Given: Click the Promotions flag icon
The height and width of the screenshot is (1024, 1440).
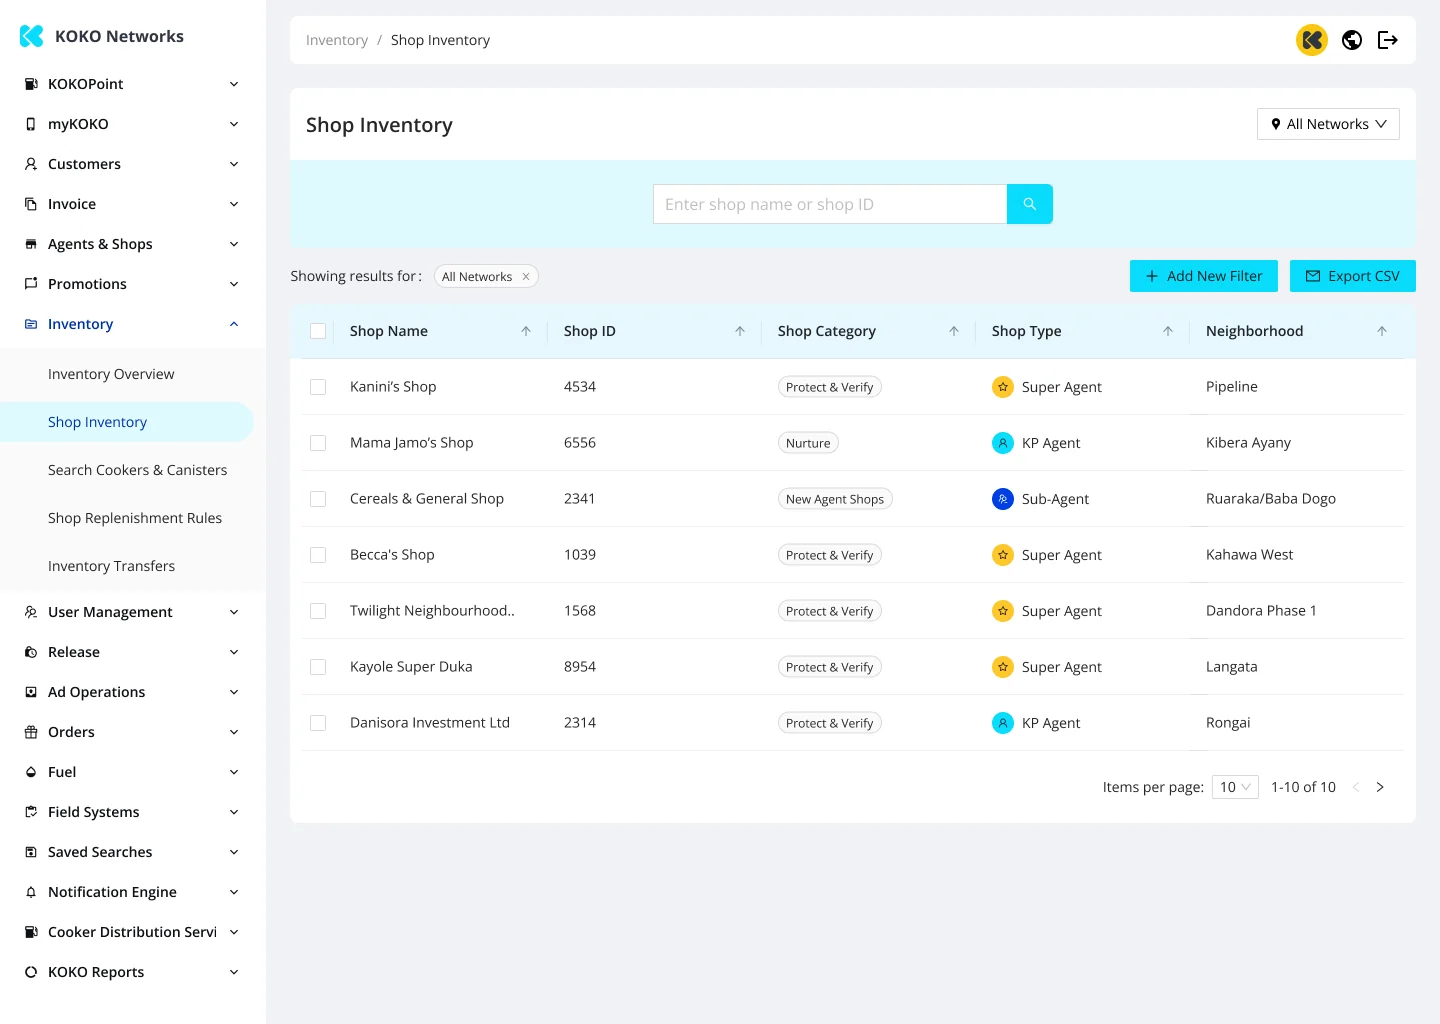Looking at the screenshot, I should [31, 284].
